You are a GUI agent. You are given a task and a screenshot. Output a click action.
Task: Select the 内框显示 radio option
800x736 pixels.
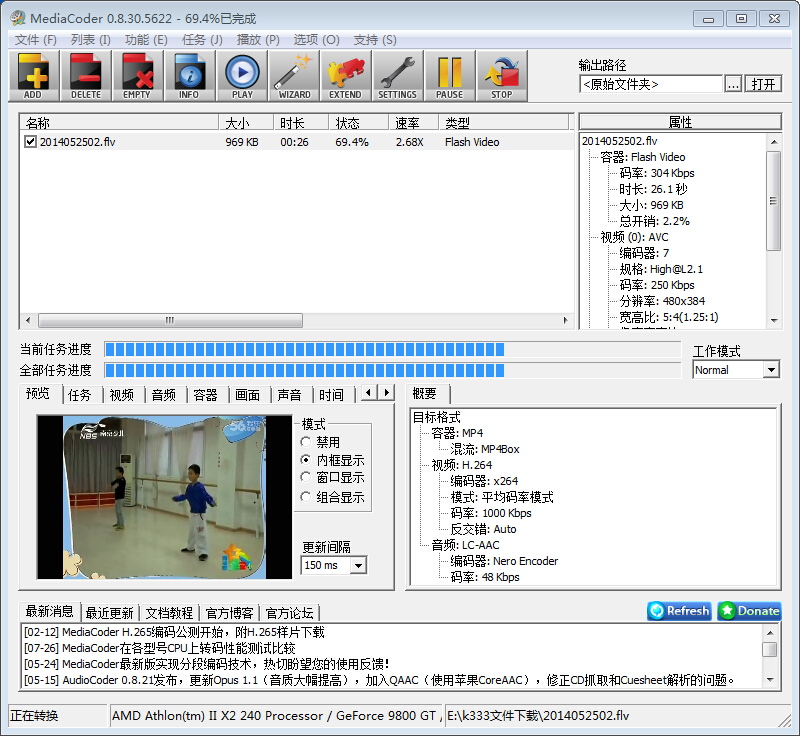click(x=305, y=459)
